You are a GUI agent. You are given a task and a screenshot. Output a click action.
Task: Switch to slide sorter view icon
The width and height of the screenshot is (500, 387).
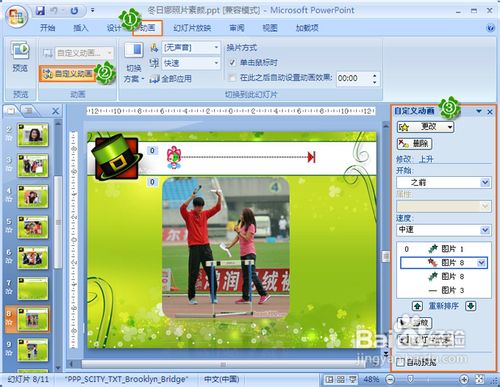[x=341, y=379]
